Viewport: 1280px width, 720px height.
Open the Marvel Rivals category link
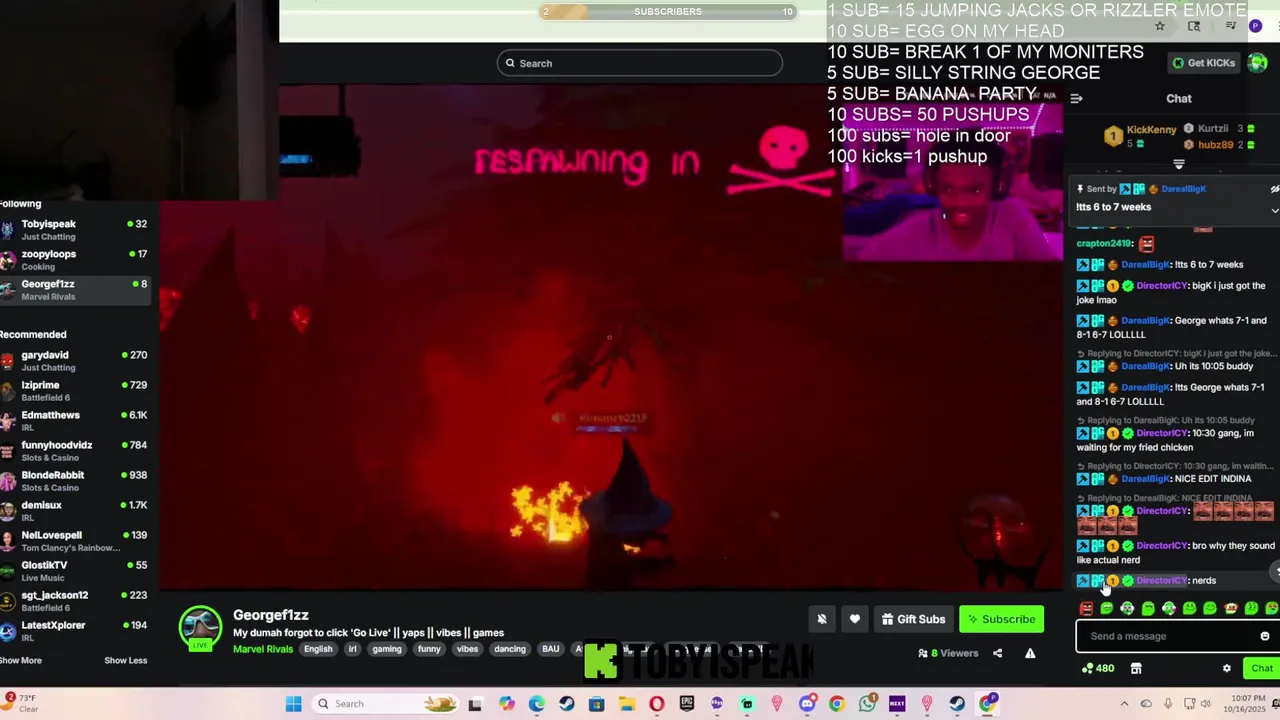point(263,649)
